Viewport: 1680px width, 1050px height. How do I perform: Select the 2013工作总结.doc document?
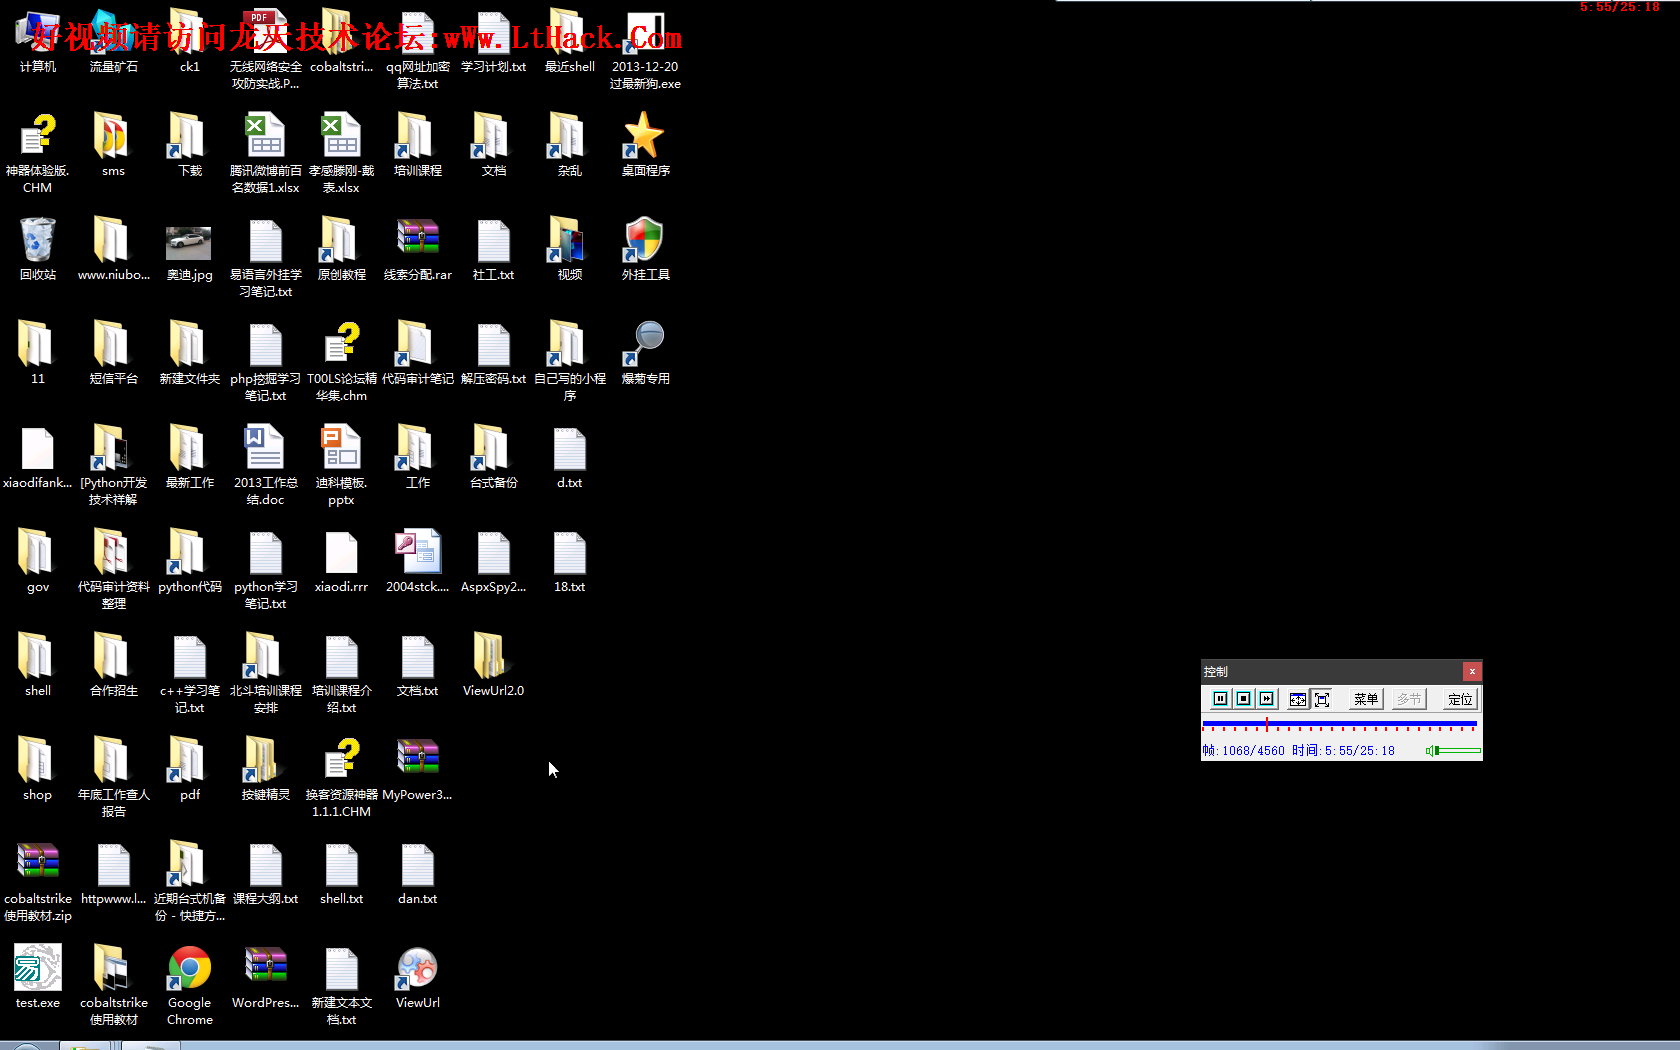[266, 464]
